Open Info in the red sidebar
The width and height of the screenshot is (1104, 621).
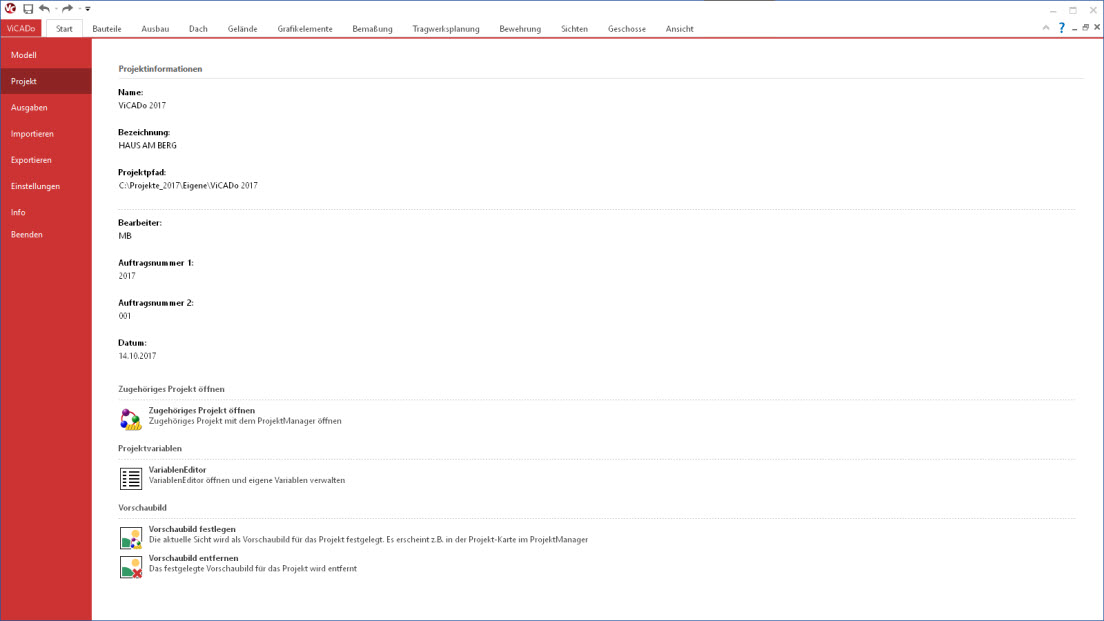(46, 212)
